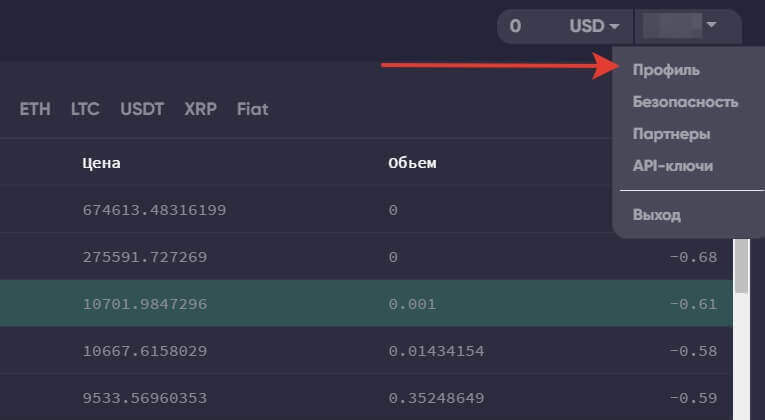Click the row with price 275591.727269

144,257
